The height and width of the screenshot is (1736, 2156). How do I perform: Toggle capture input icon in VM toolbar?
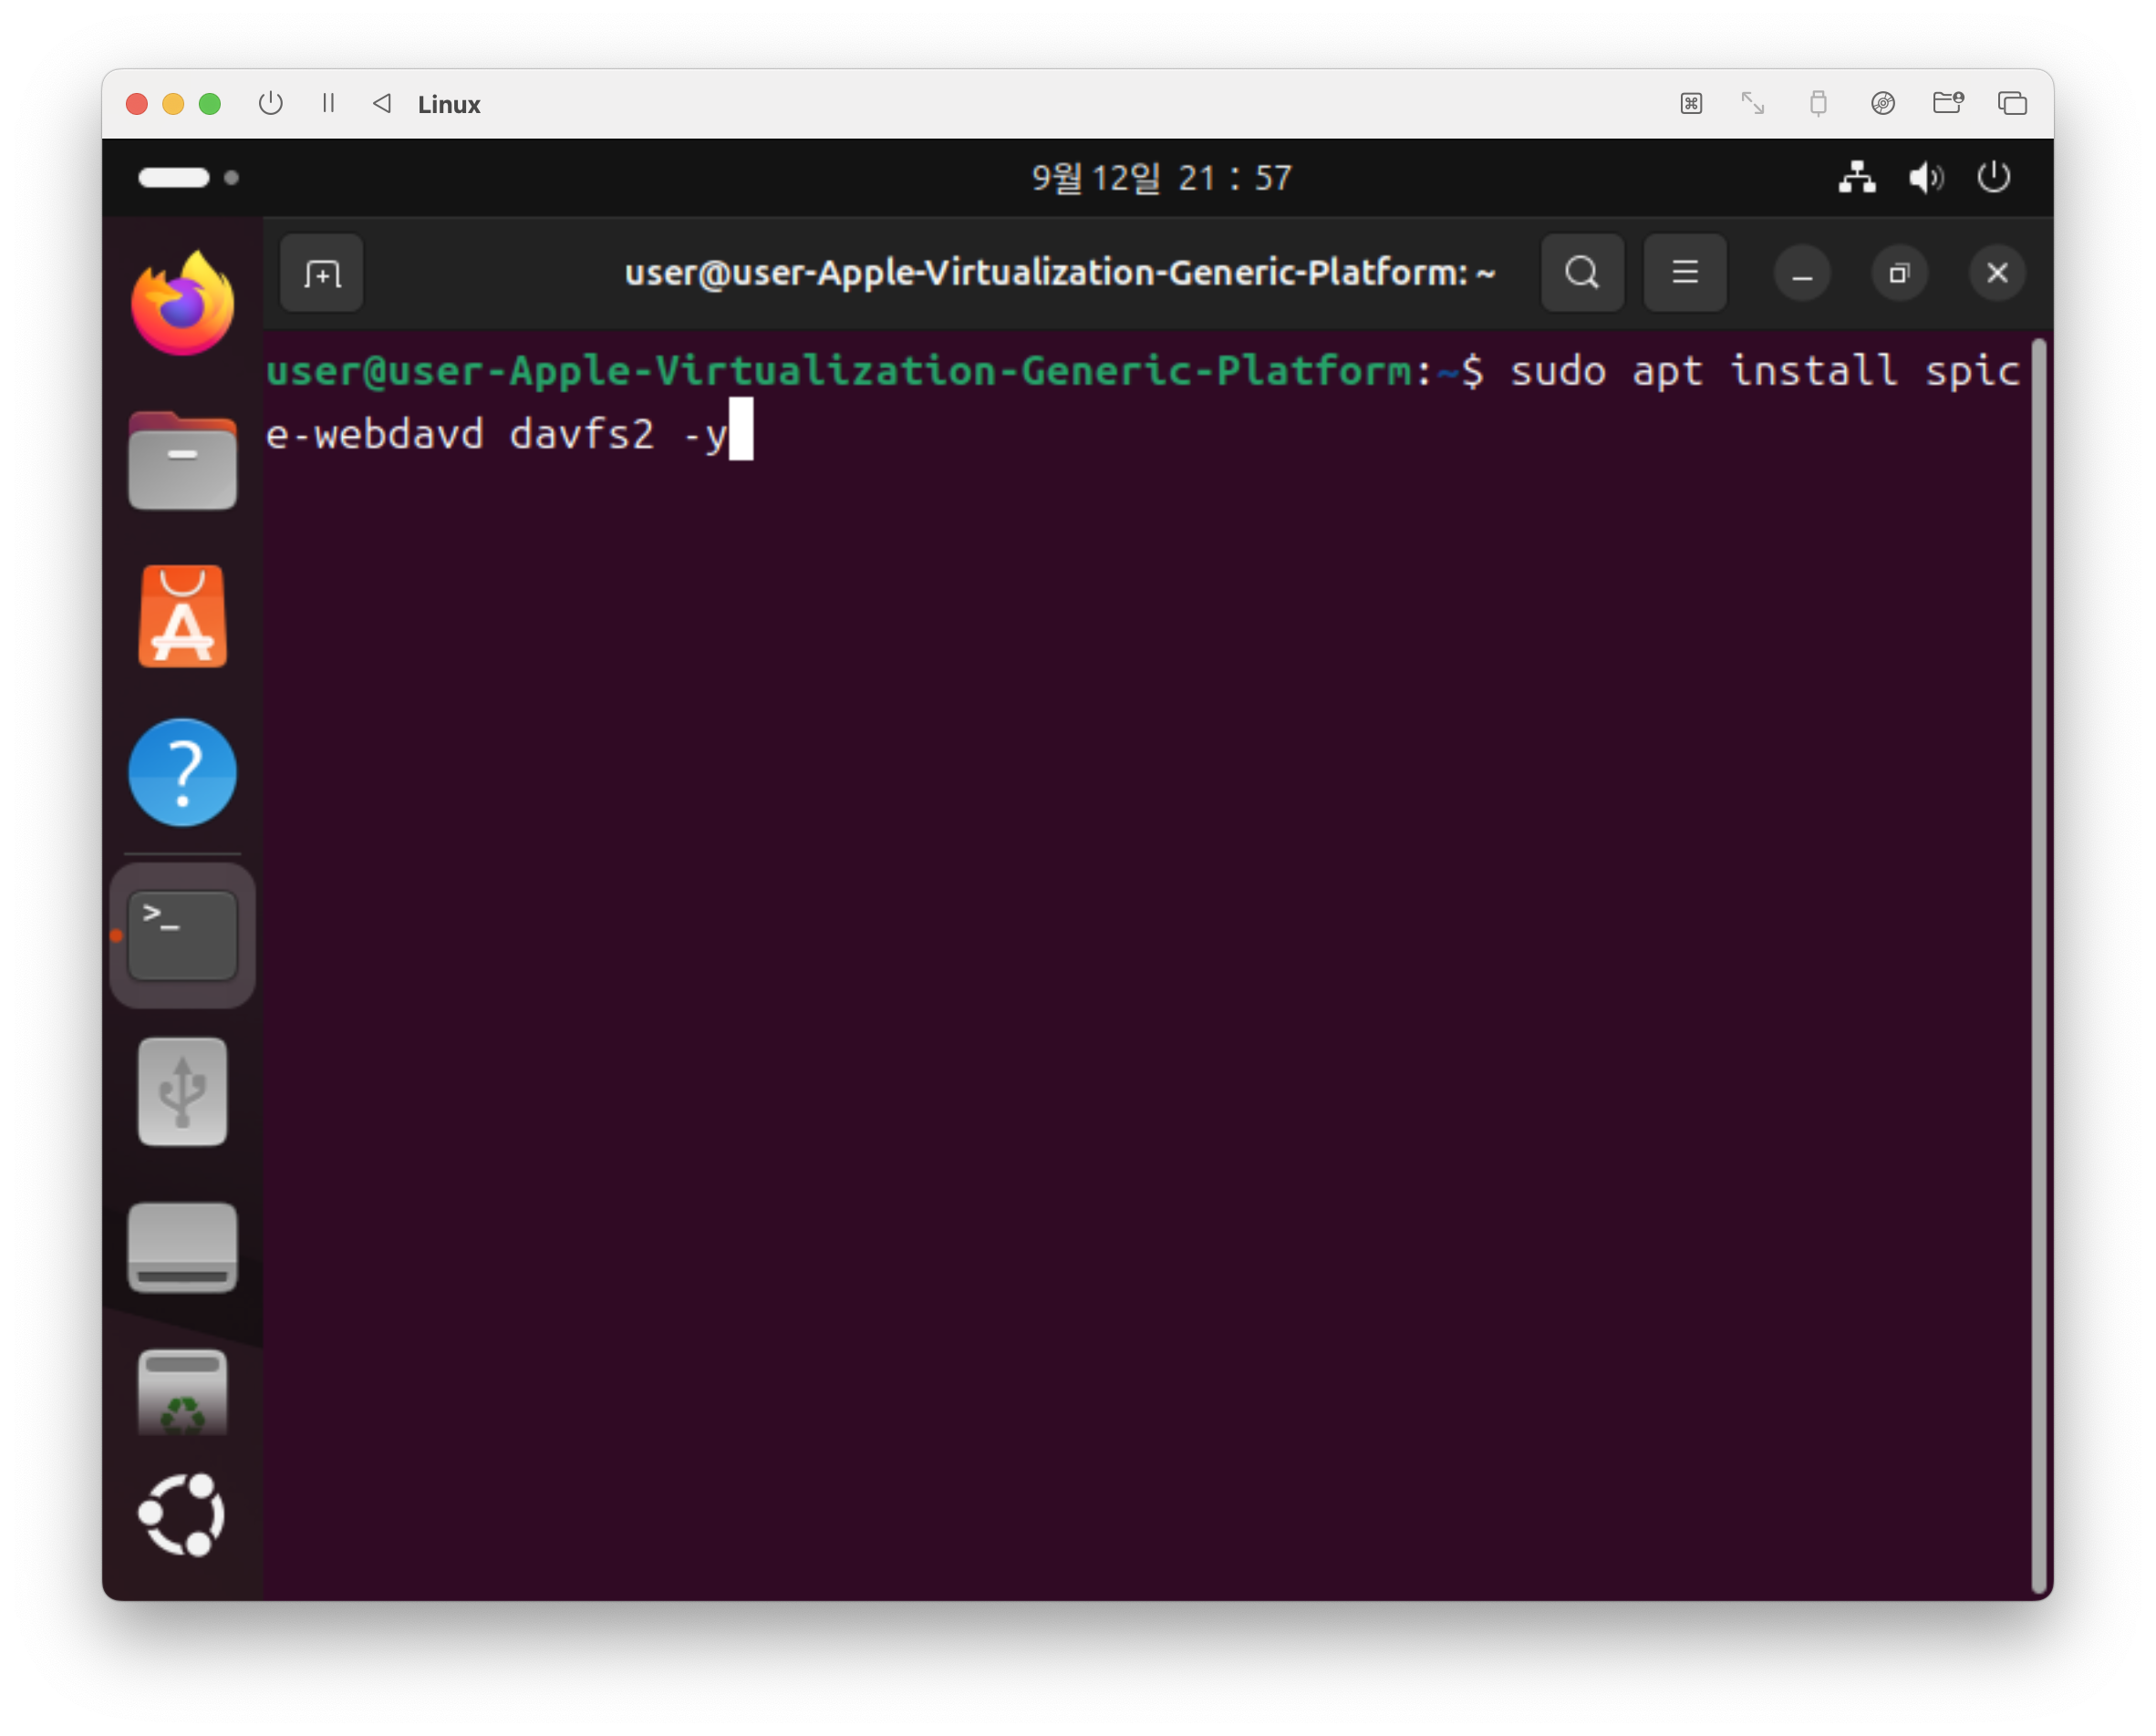[1691, 104]
